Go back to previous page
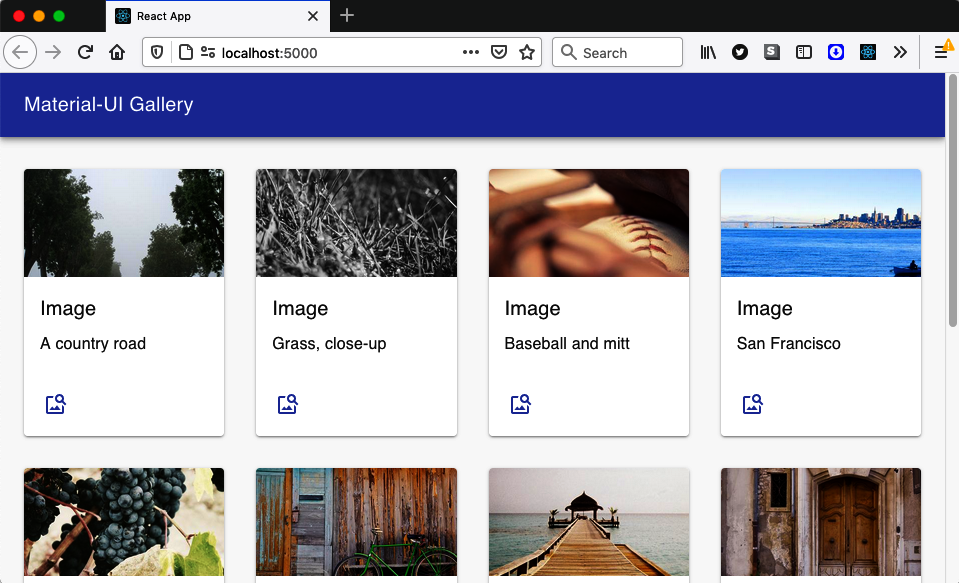 pyautogui.click(x=20, y=53)
